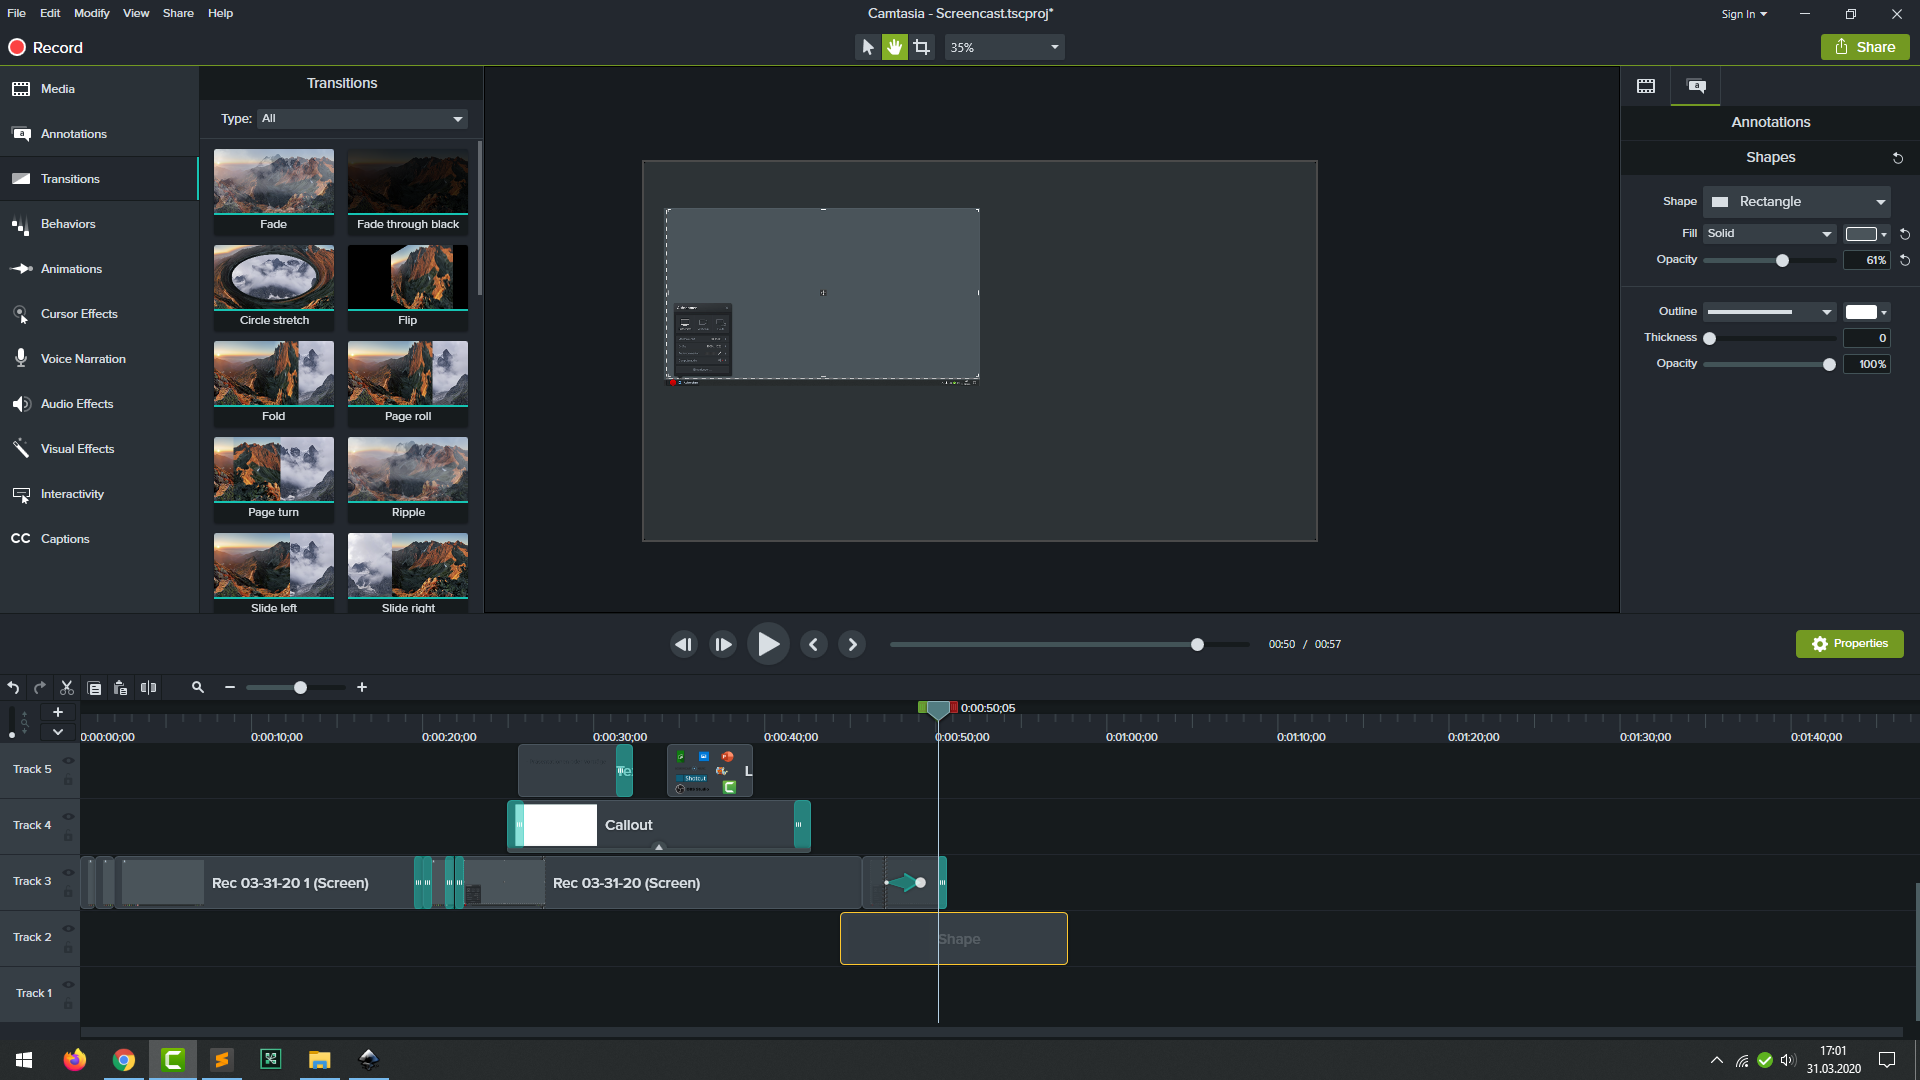The width and height of the screenshot is (1920, 1080).
Task: Hide Track 5 with eye icon
Action: (x=69, y=761)
